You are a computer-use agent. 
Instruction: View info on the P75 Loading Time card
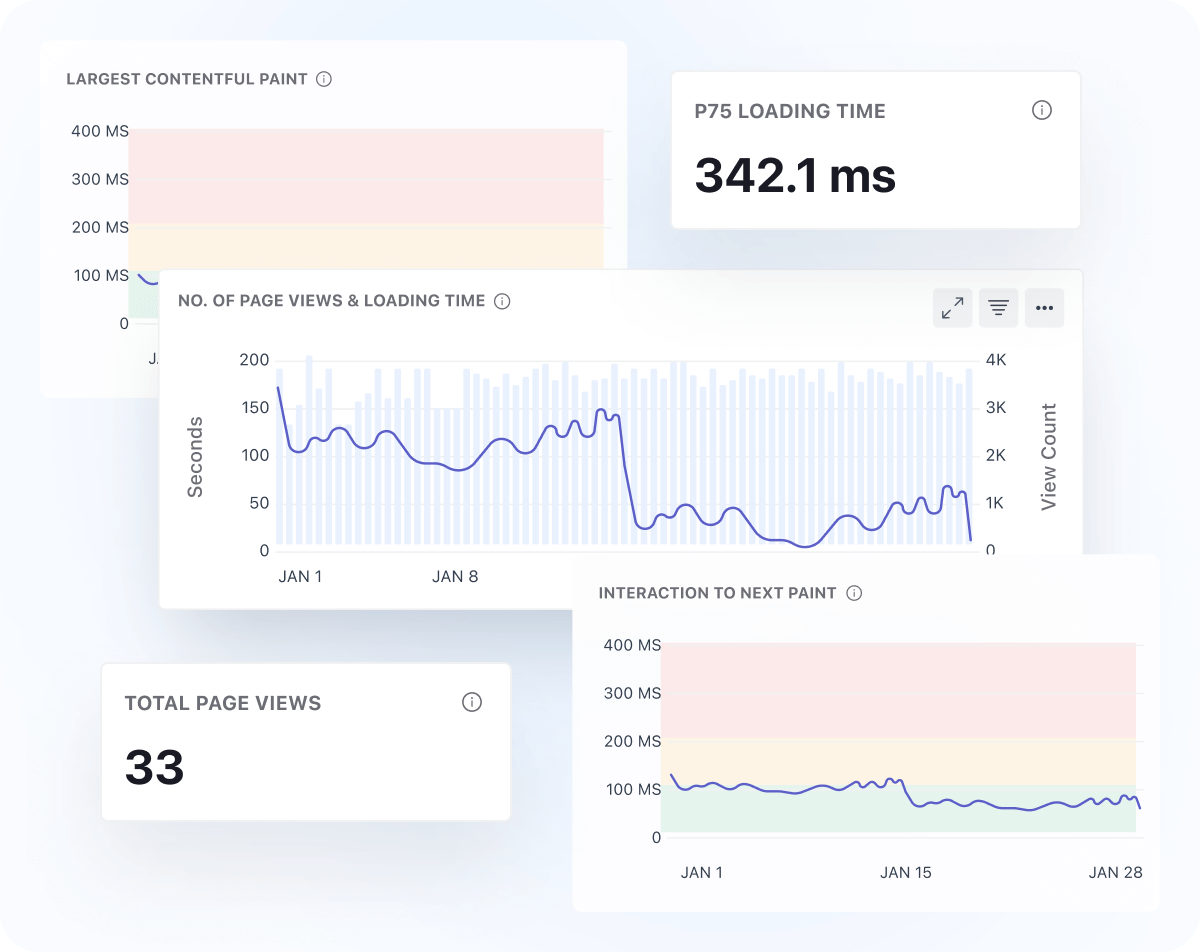pyautogui.click(x=1042, y=111)
